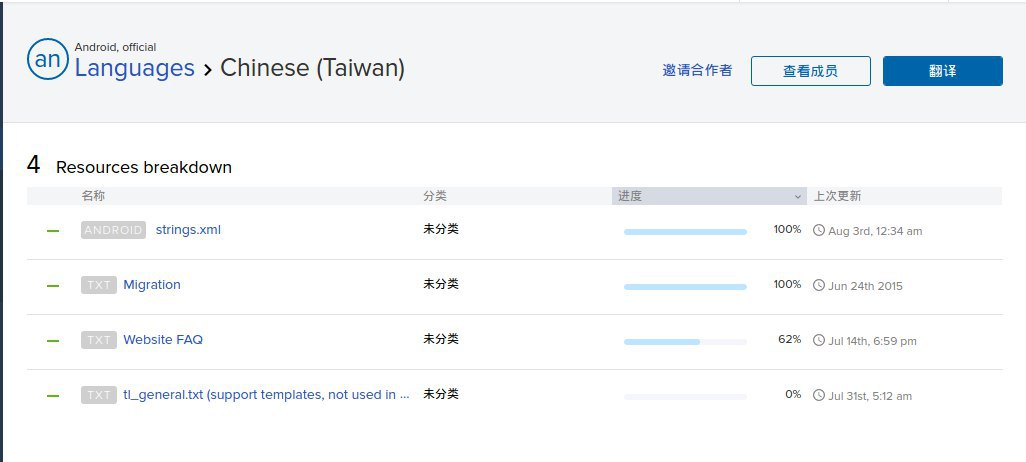The height and width of the screenshot is (462, 1026).
Task: Sort resources by the 分类 column header
Action: [435, 196]
